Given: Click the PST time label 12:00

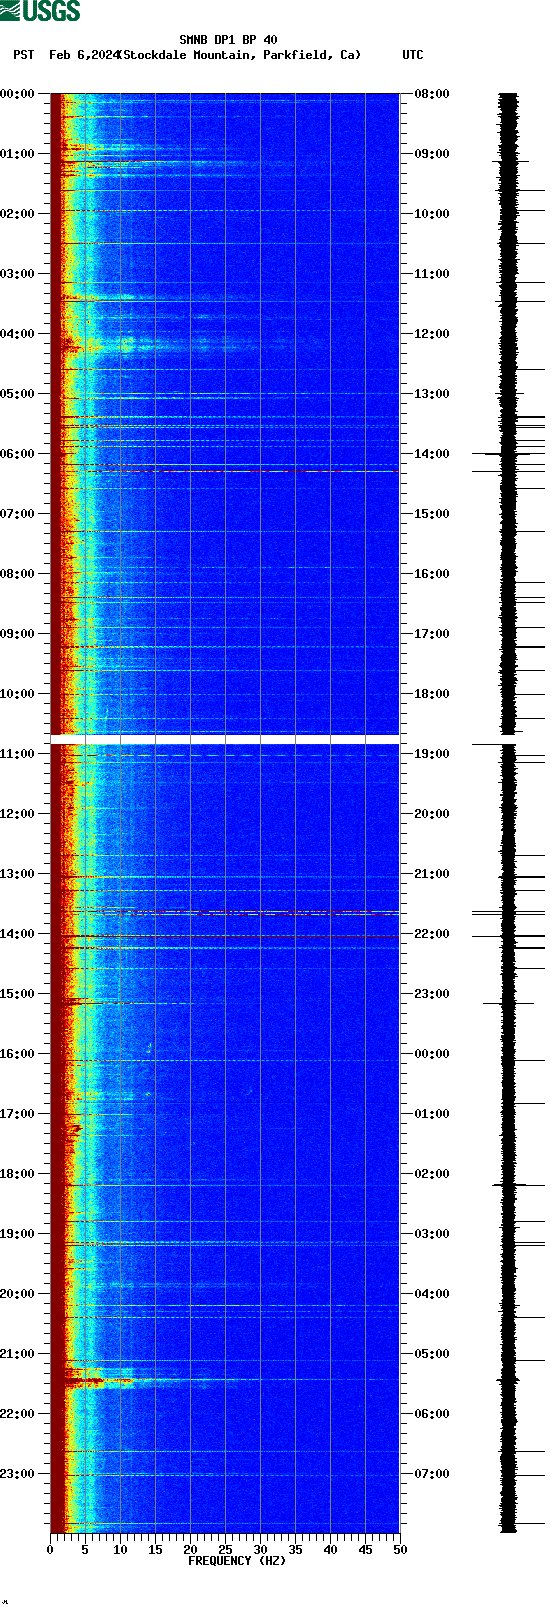Looking at the screenshot, I should pos(18,814).
